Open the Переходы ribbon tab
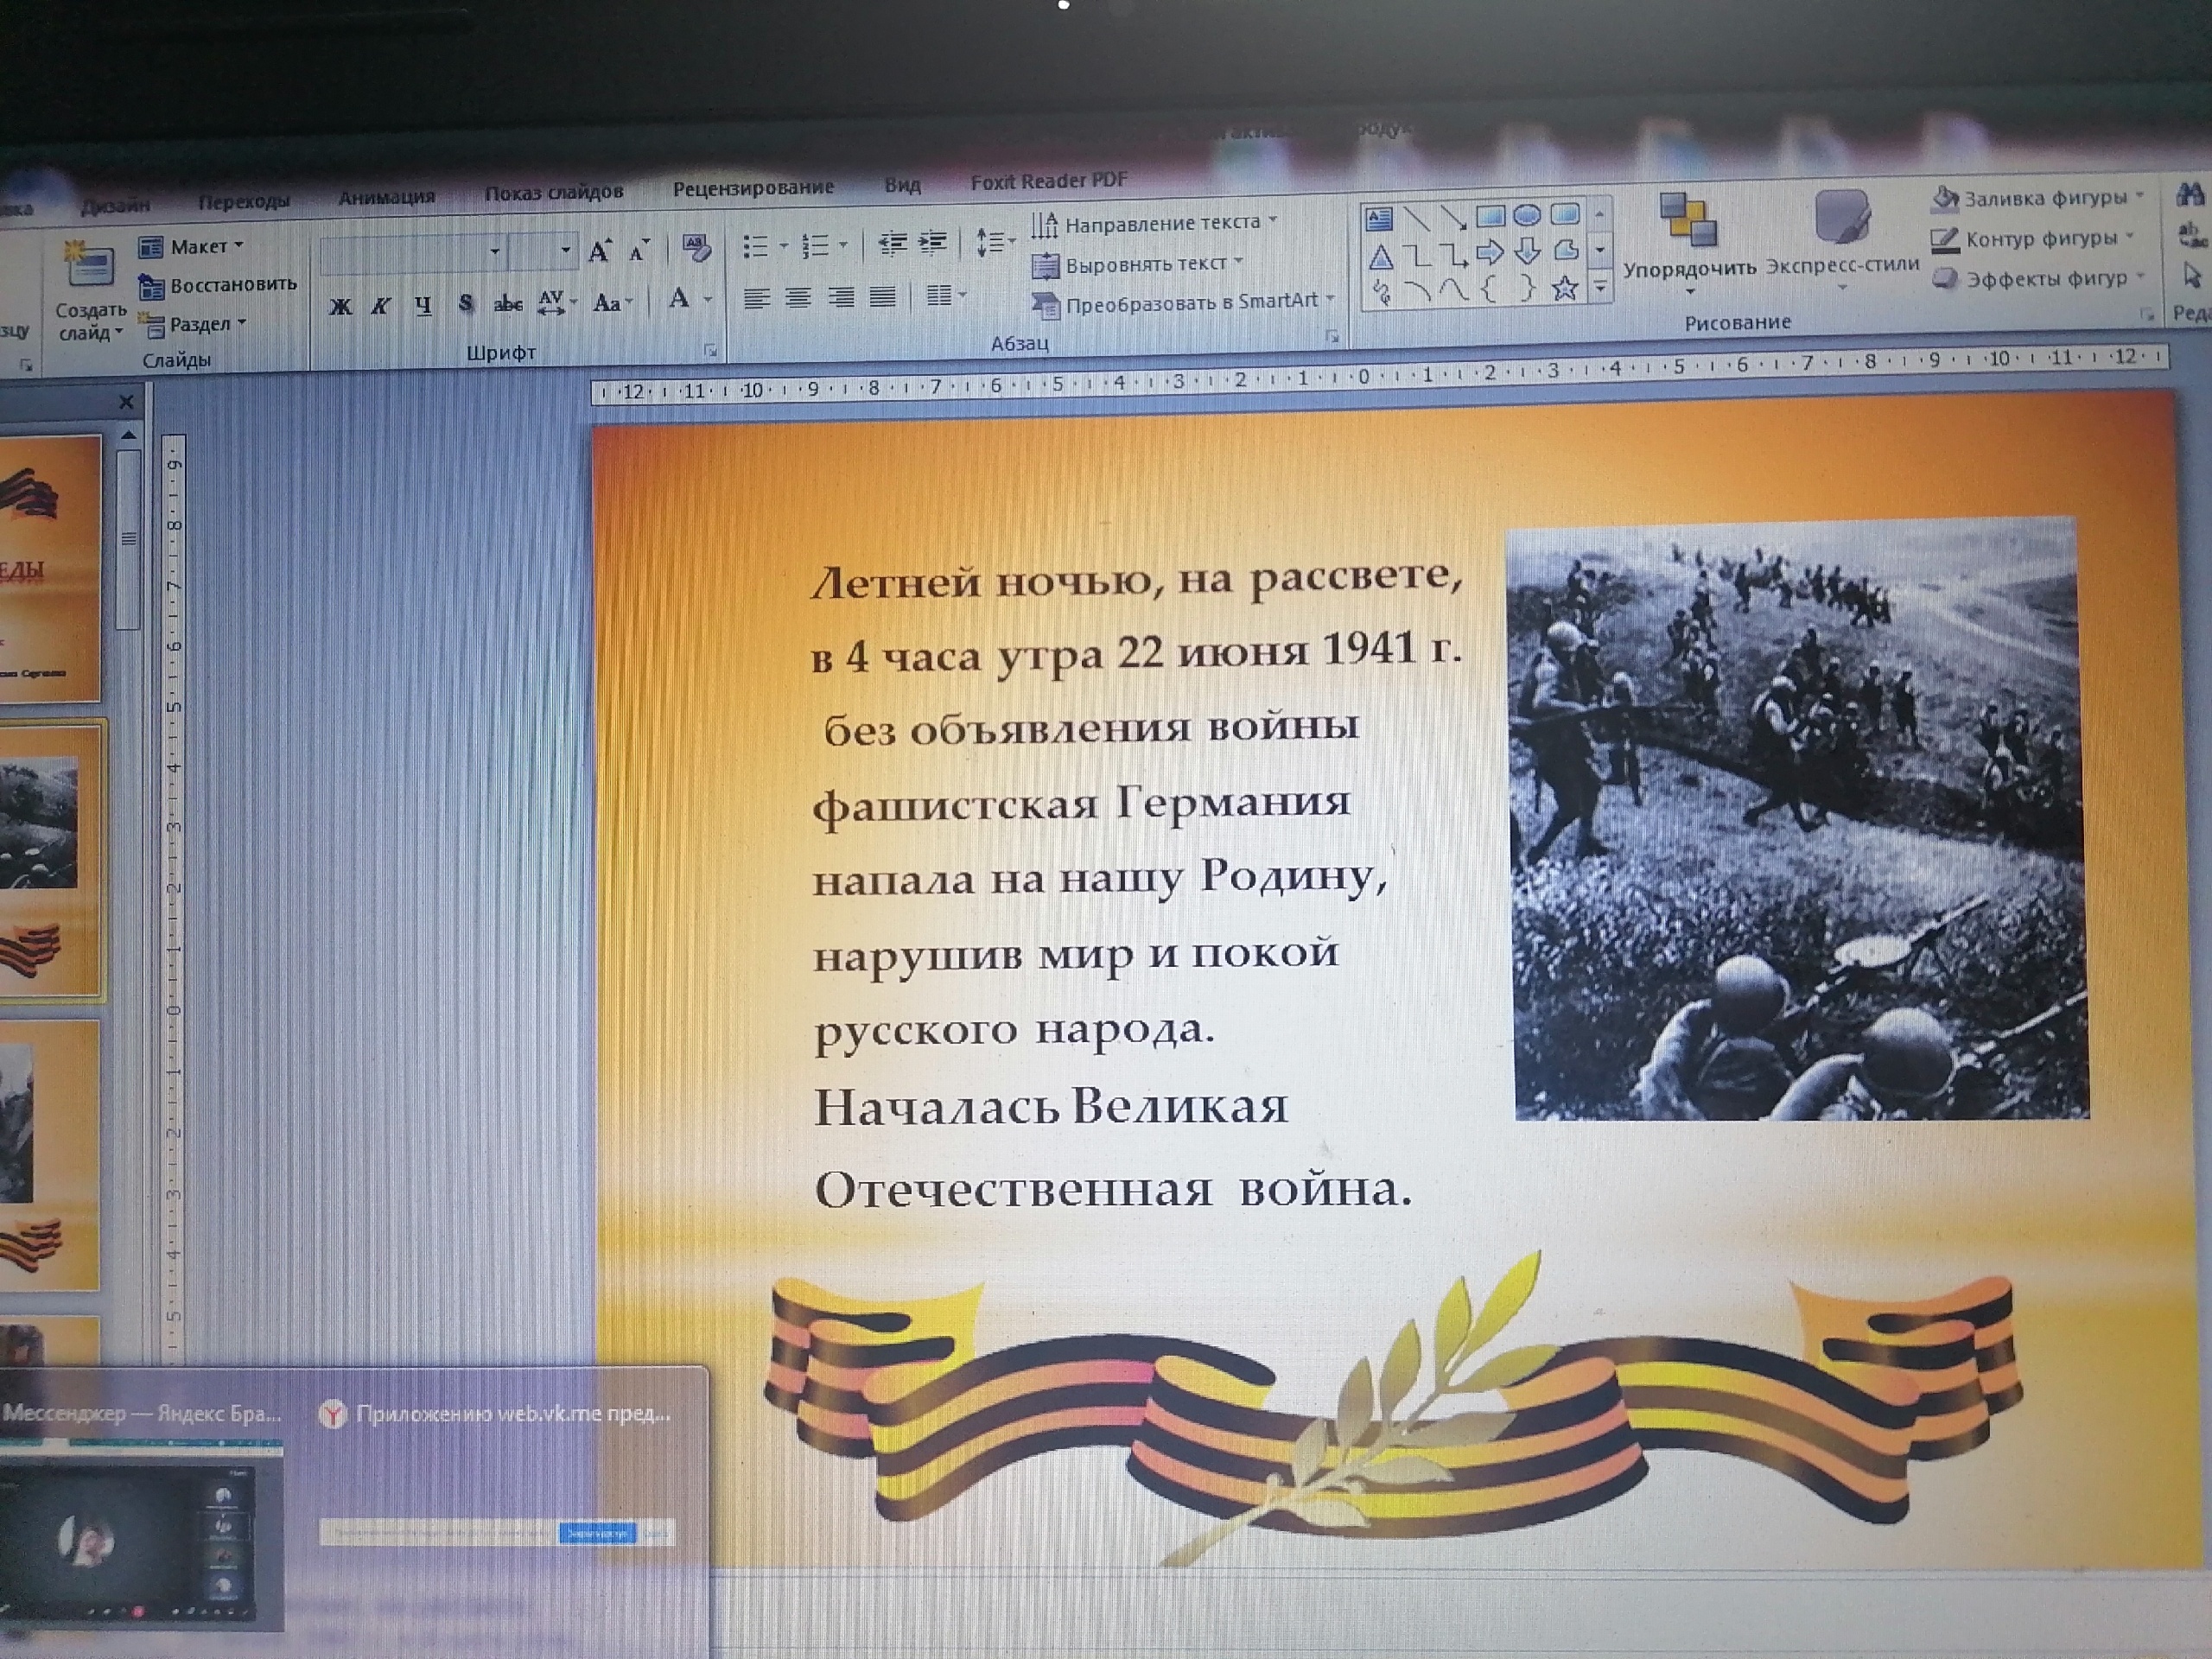Screen dimensions: 2212x1659 [243, 201]
